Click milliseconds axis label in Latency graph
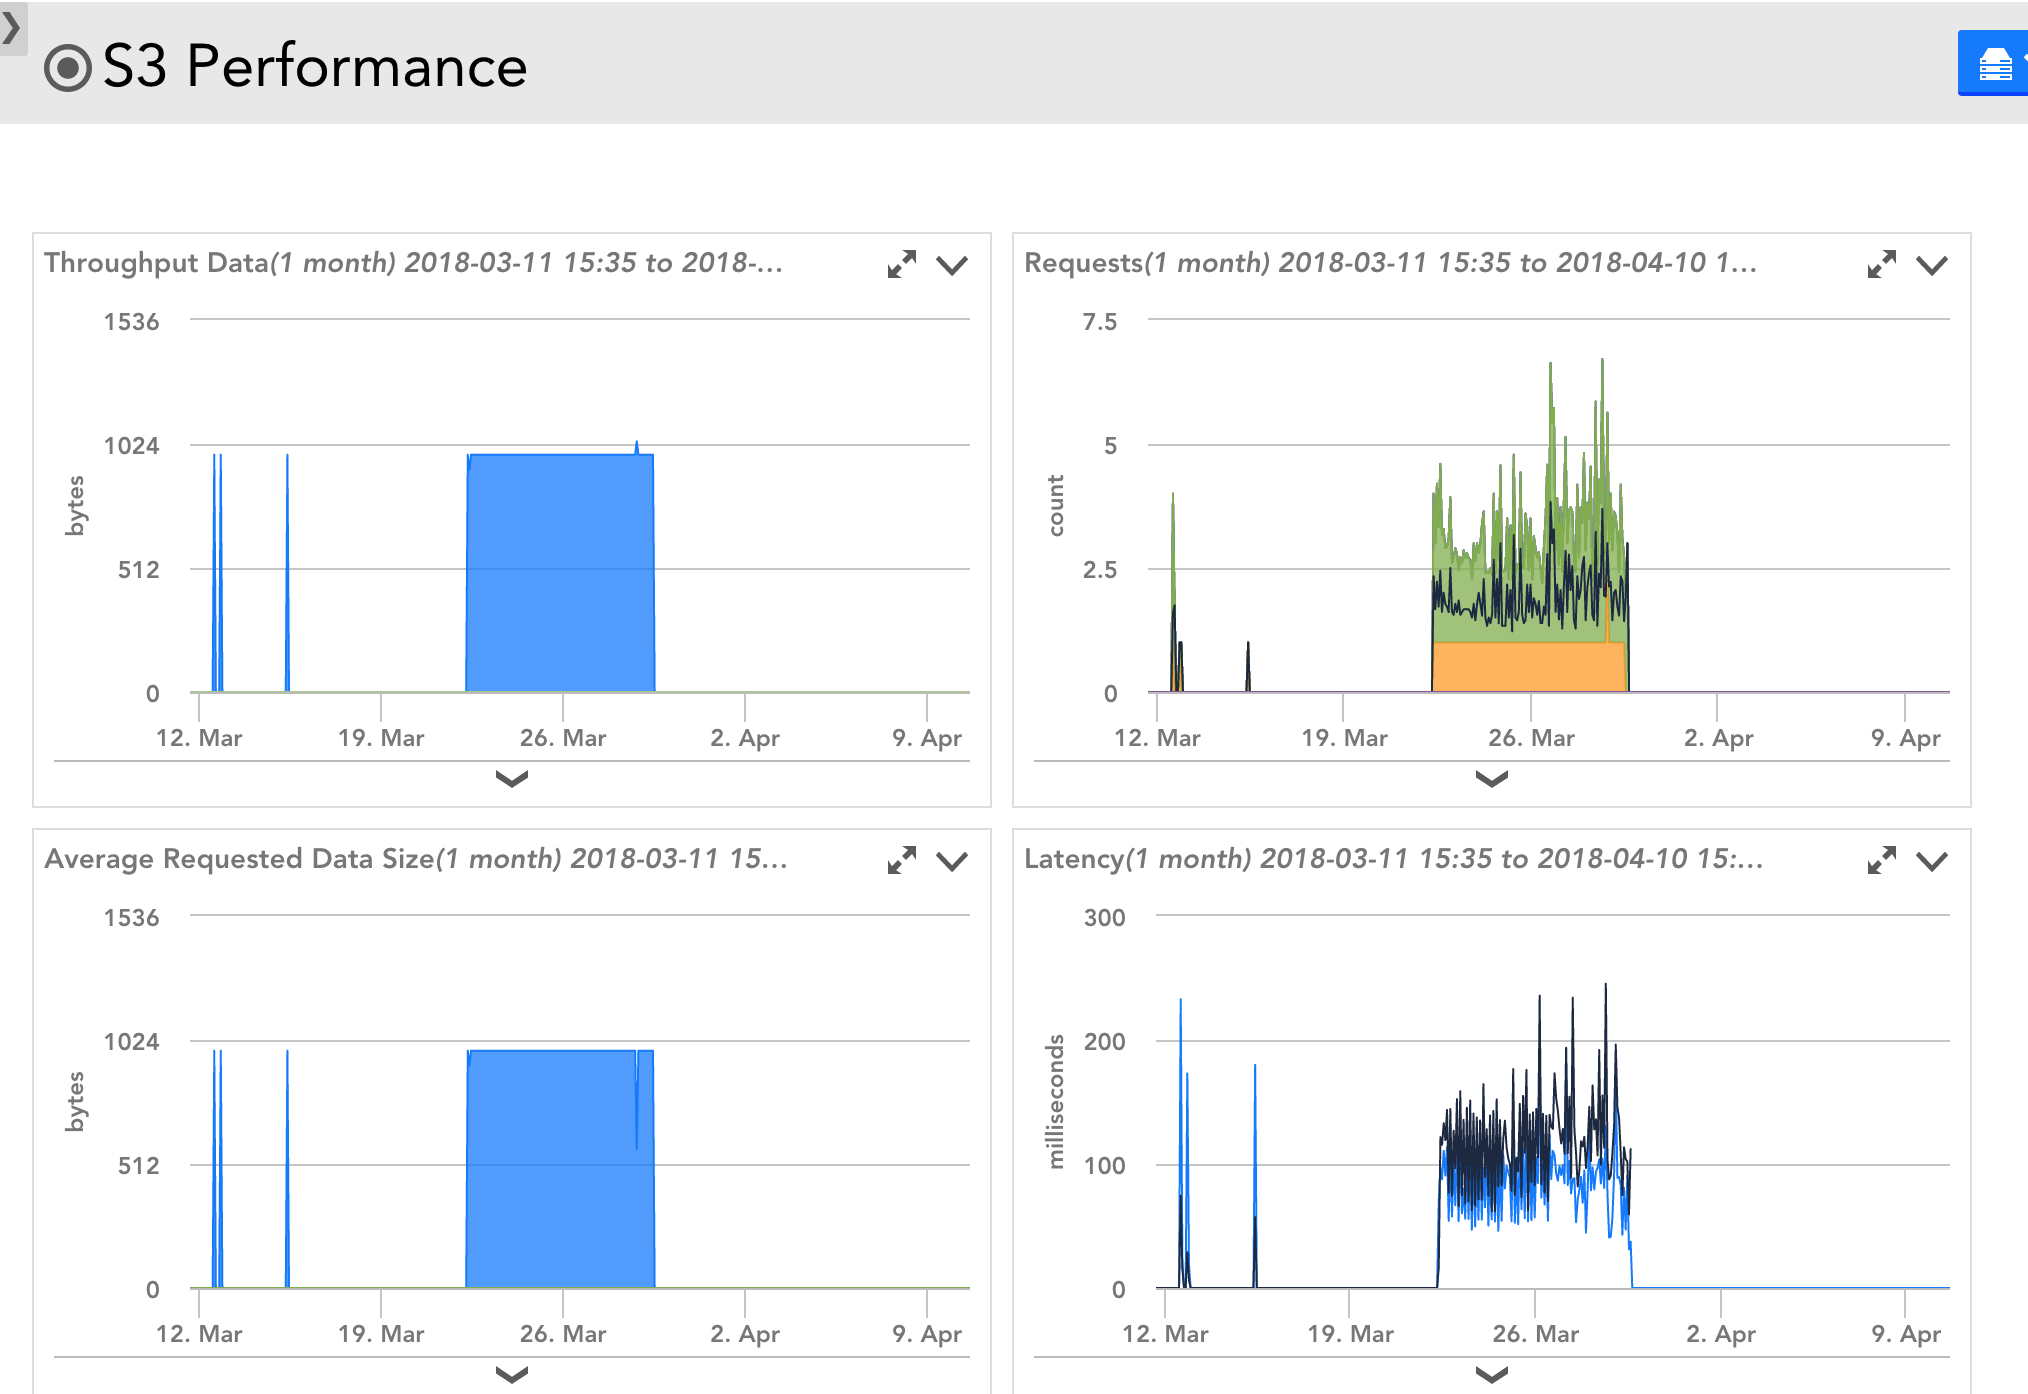 click(x=1055, y=1102)
